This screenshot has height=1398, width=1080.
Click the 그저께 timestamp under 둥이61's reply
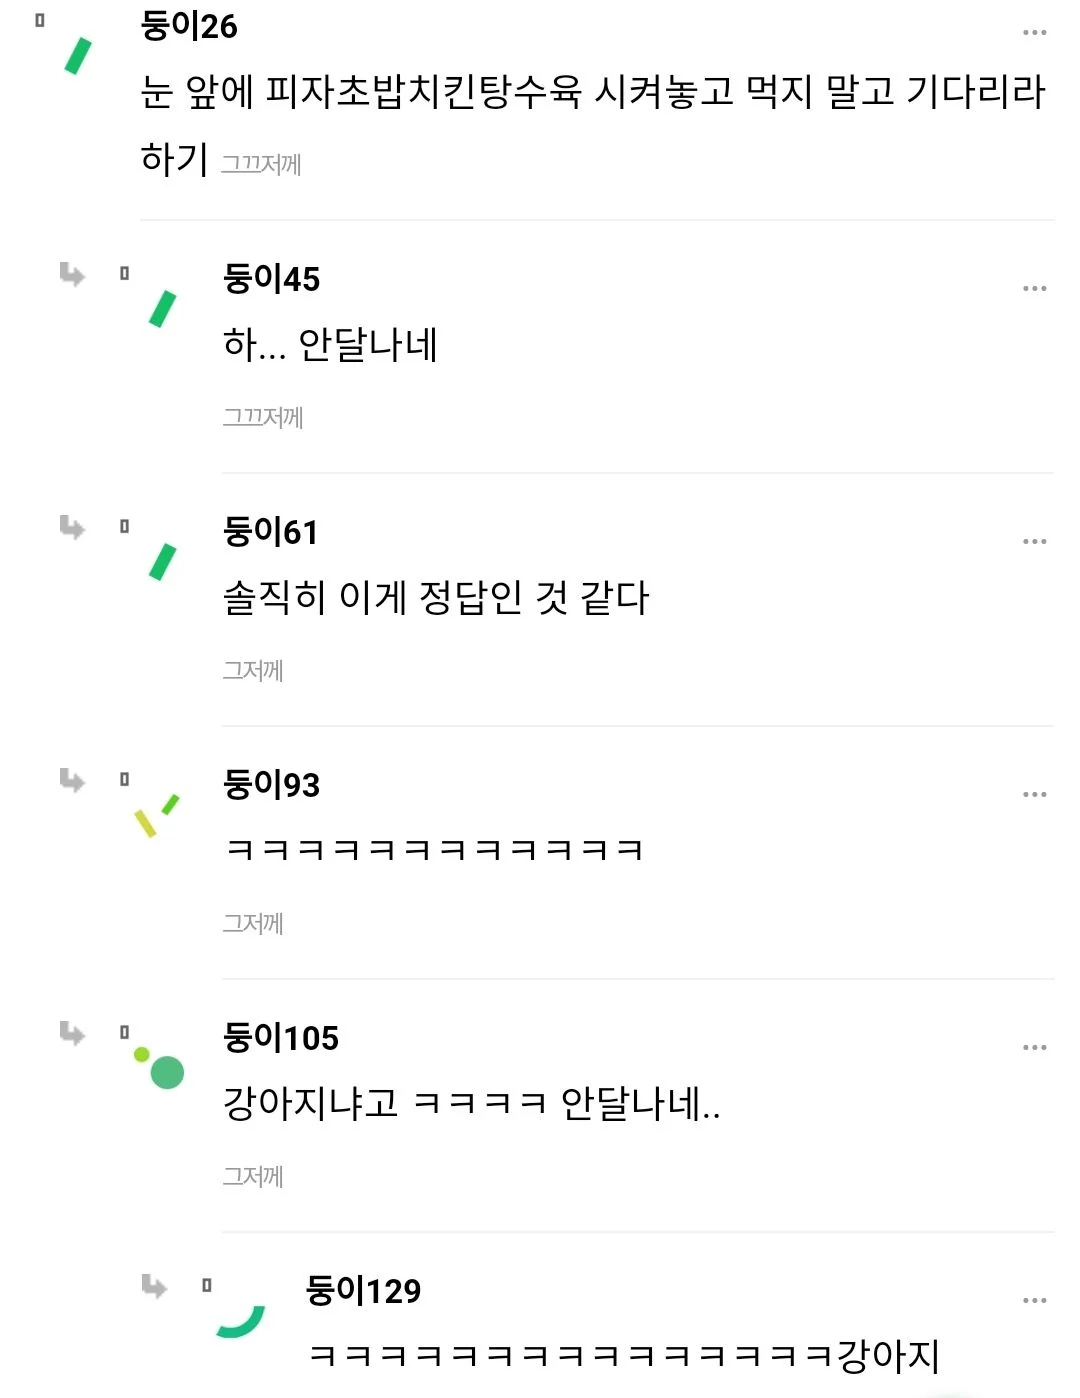click(253, 670)
